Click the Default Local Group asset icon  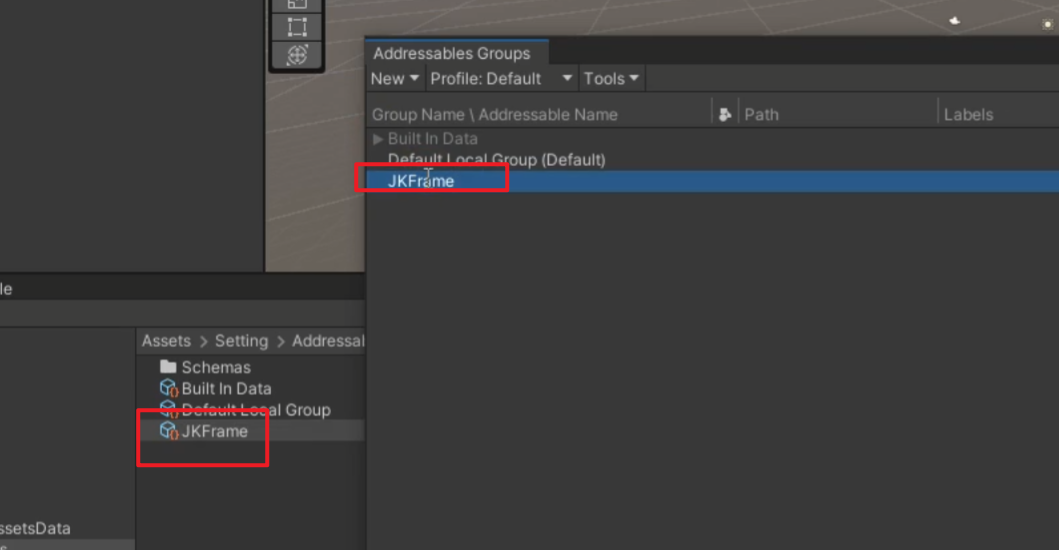pos(168,410)
